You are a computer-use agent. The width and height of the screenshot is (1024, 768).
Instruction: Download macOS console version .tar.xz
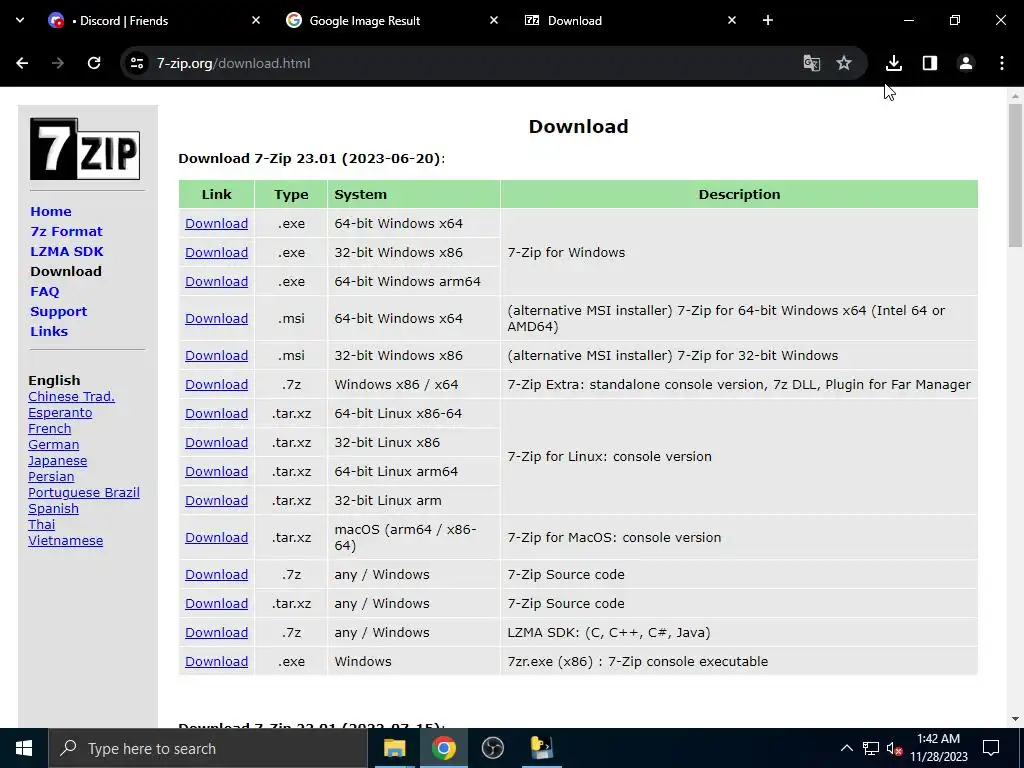pyautogui.click(x=216, y=537)
